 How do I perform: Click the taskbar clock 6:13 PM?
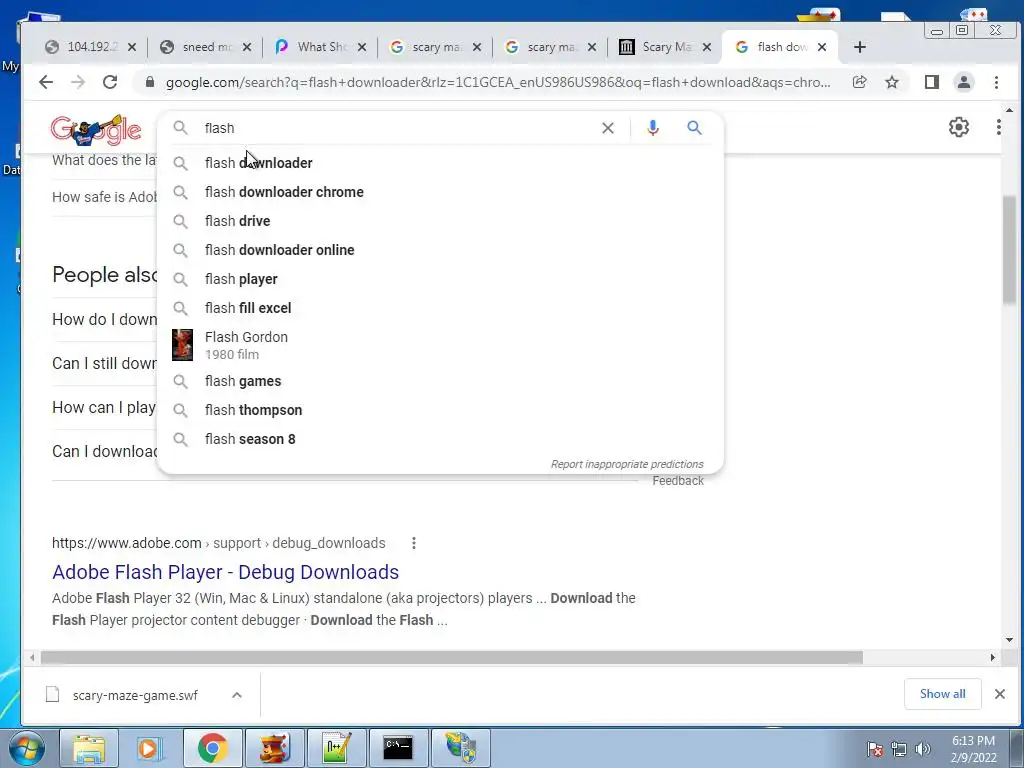pyautogui.click(x=973, y=748)
